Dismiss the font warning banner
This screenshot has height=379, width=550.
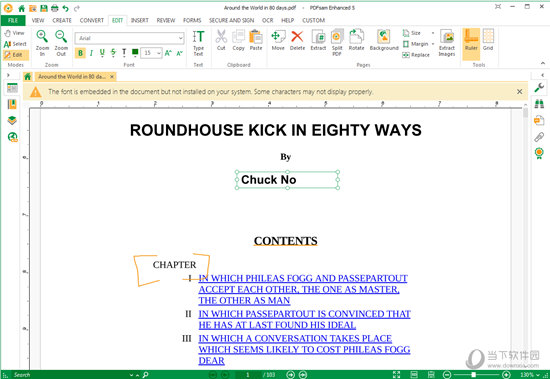(519, 92)
